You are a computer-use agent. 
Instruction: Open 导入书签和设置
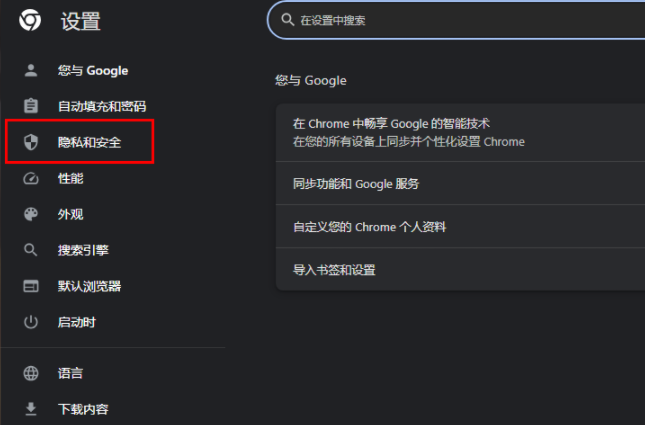coord(460,269)
